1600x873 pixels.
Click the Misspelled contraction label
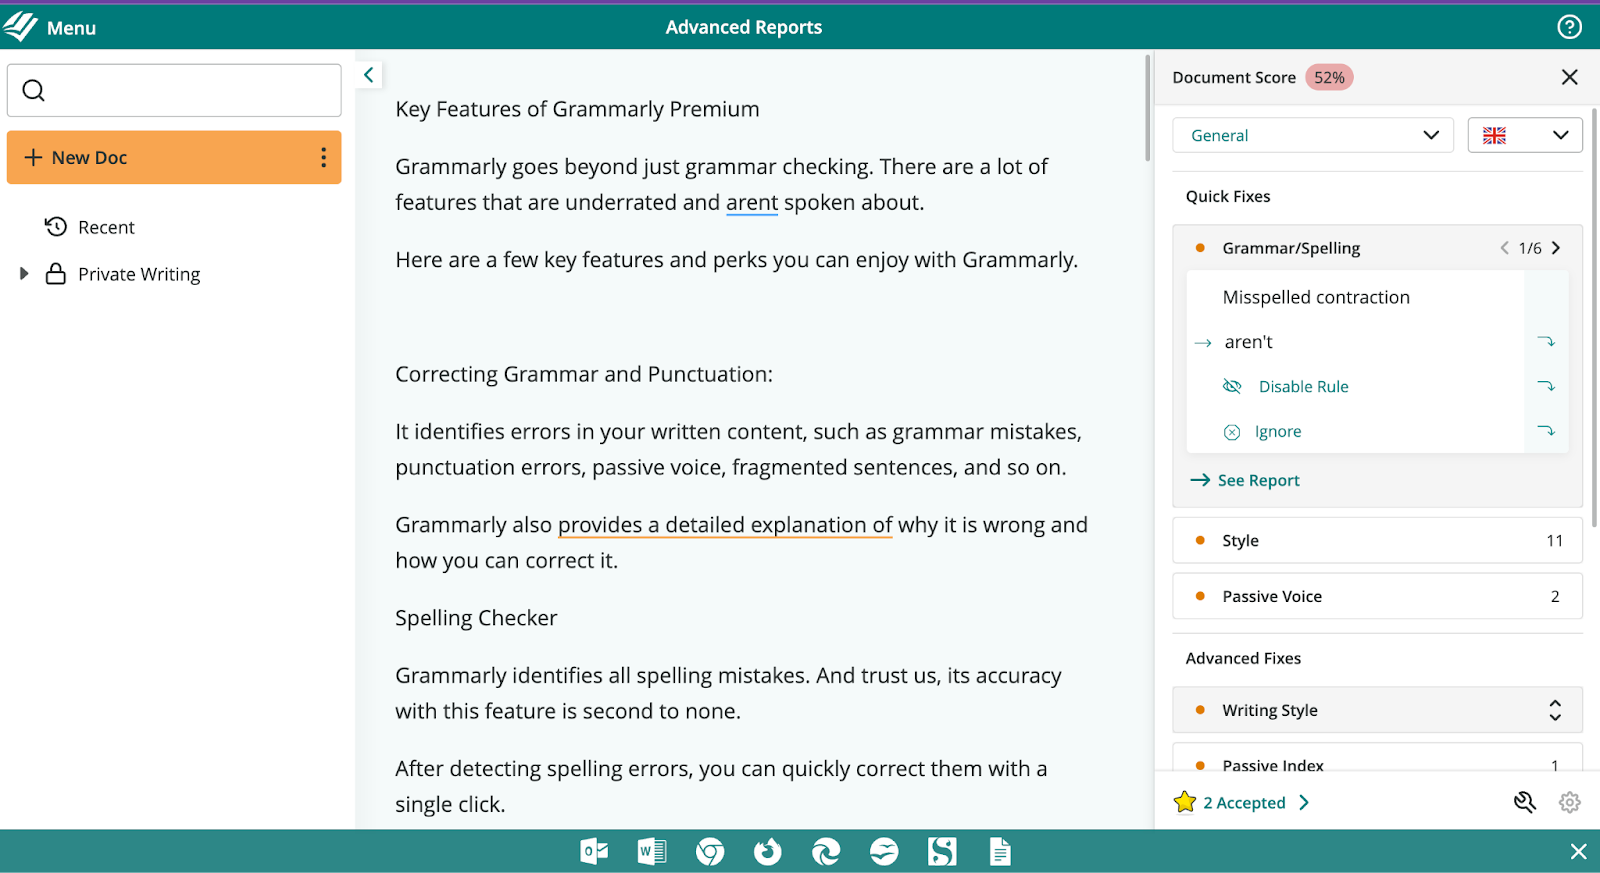tap(1316, 297)
